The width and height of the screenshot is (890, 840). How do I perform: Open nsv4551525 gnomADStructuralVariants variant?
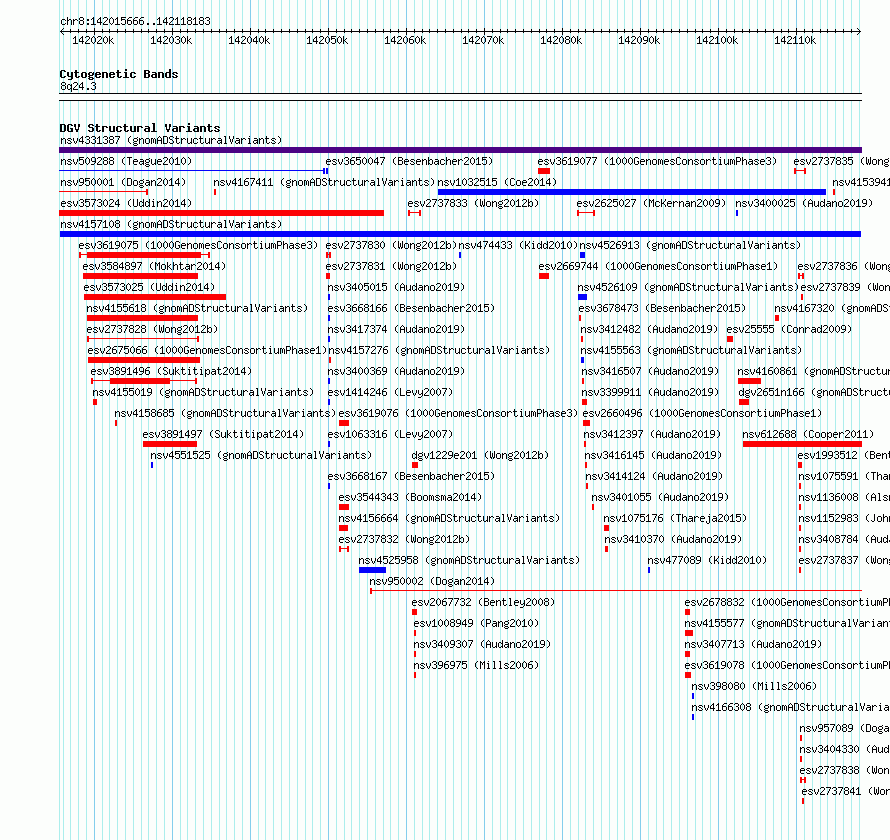[x=261, y=455]
